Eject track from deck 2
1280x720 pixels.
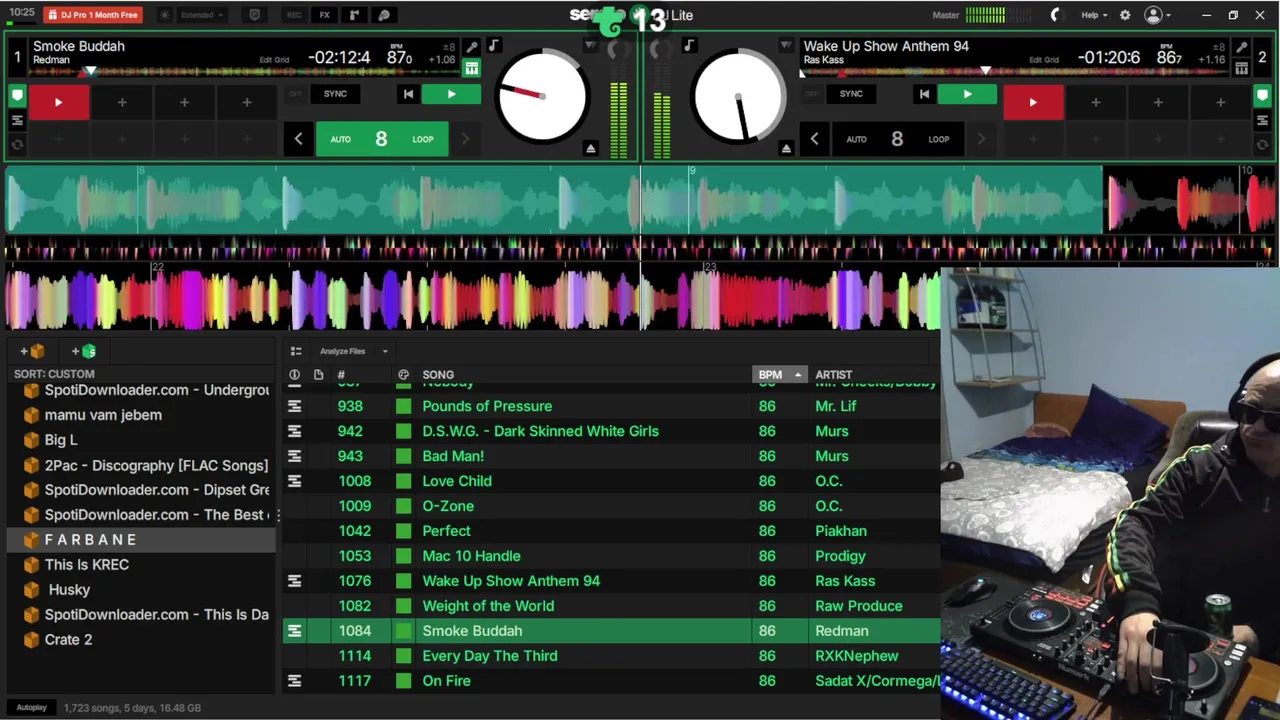[786, 148]
